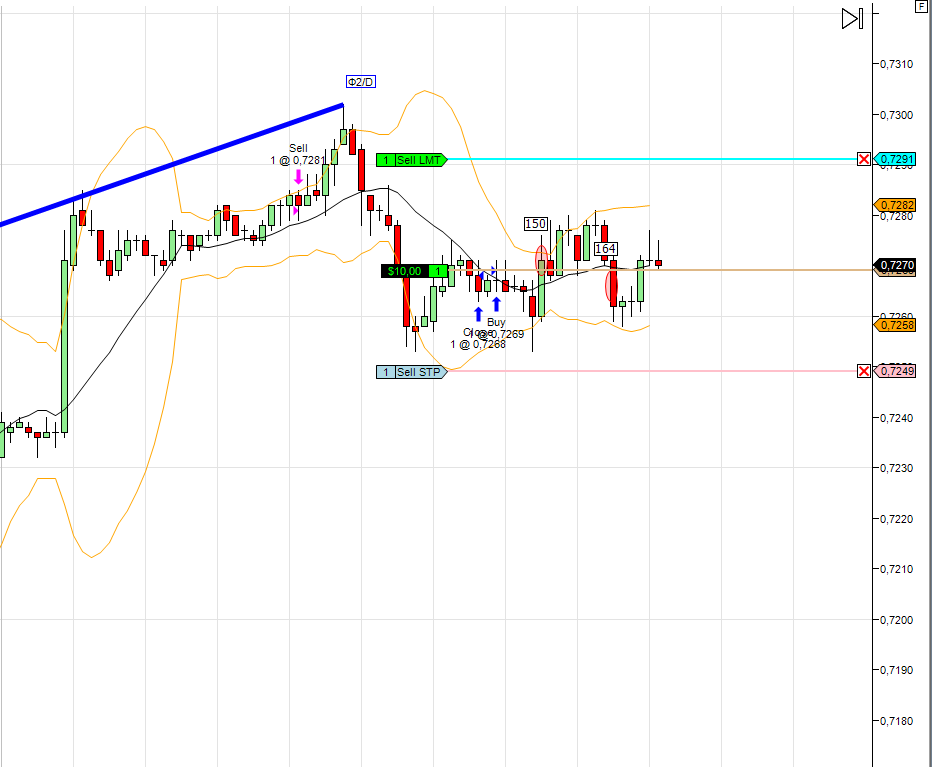The height and width of the screenshot is (767, 932).
Task: Click the red ellipse marker below label 150
Action: [x=541, y=260]
